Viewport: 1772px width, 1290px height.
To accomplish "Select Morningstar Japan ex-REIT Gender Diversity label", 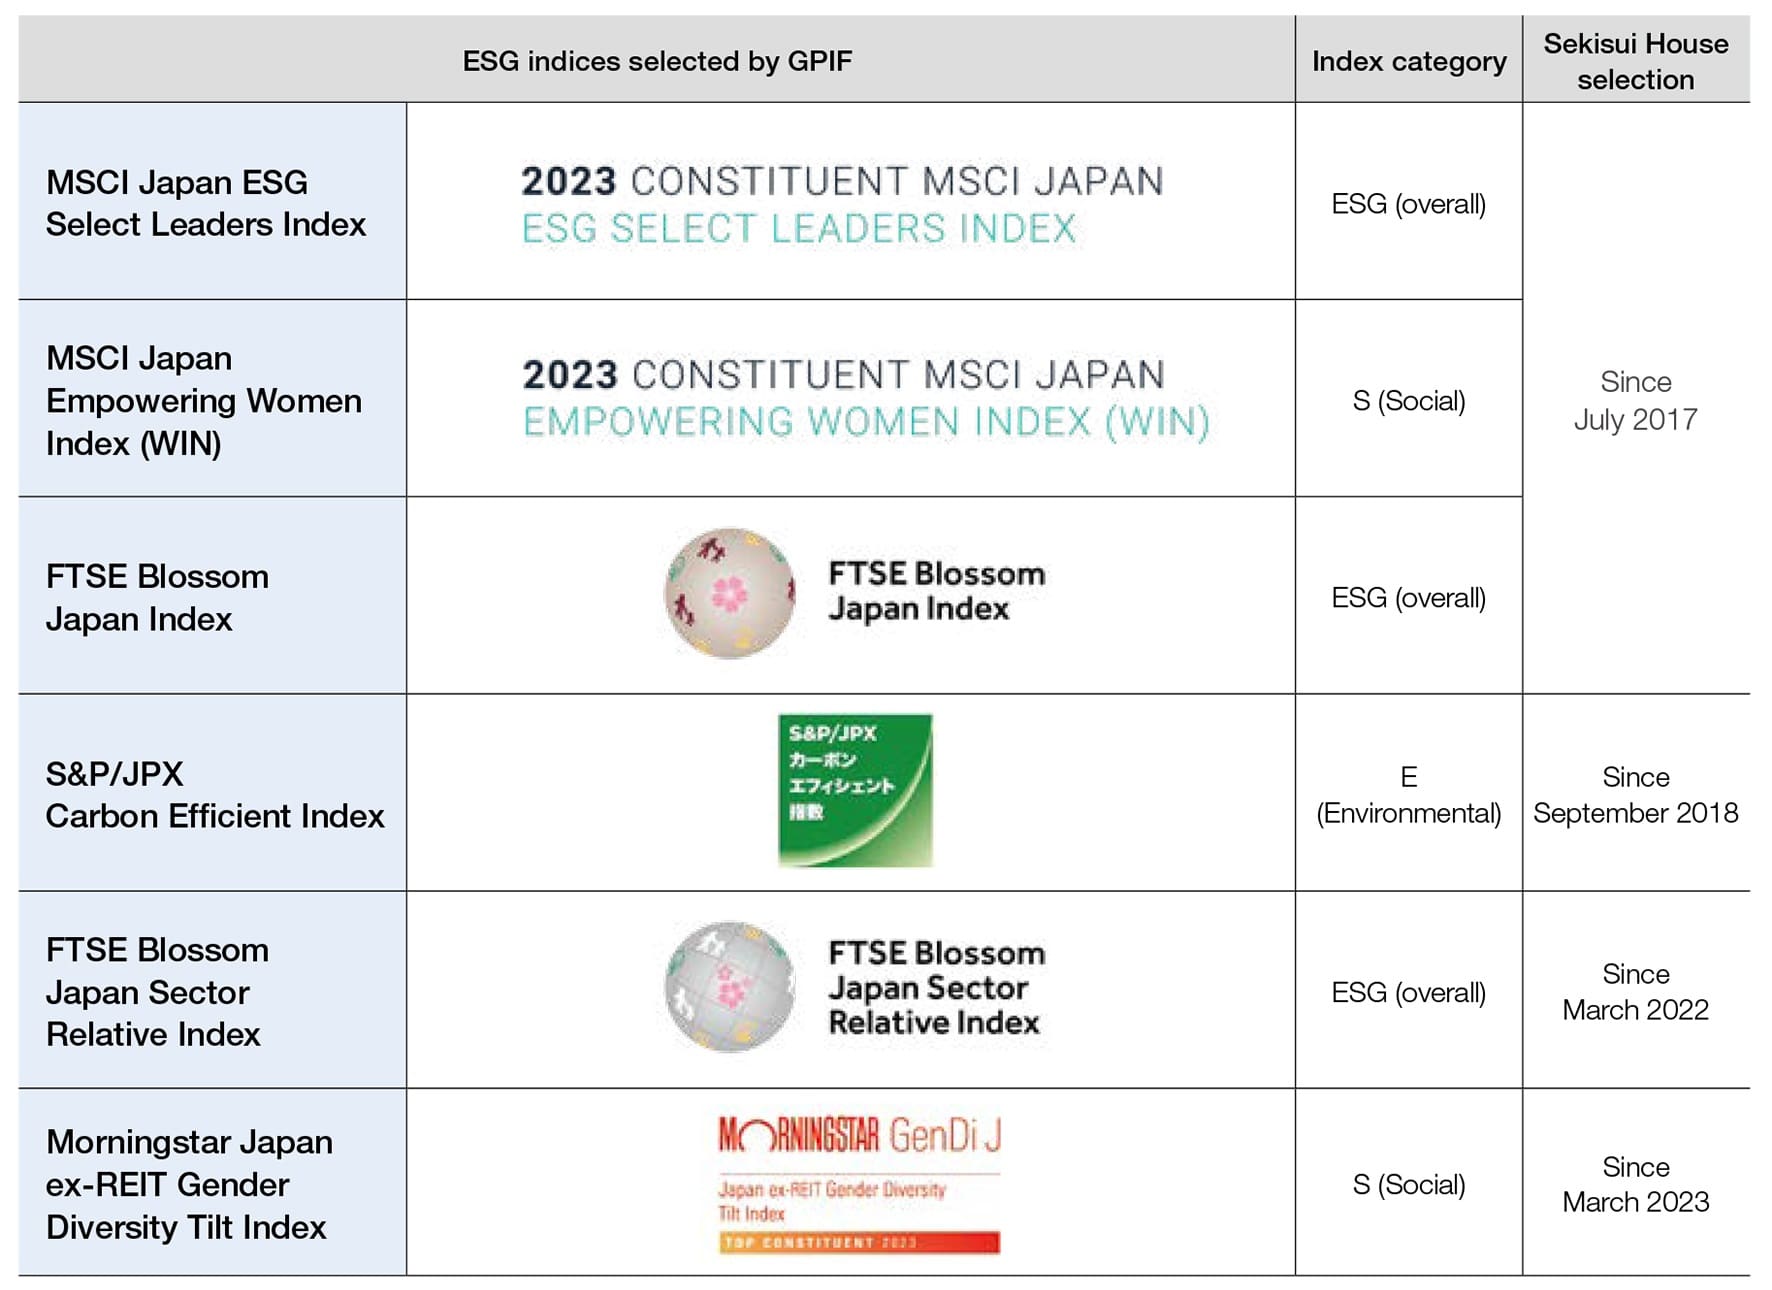I will 189,1184.
